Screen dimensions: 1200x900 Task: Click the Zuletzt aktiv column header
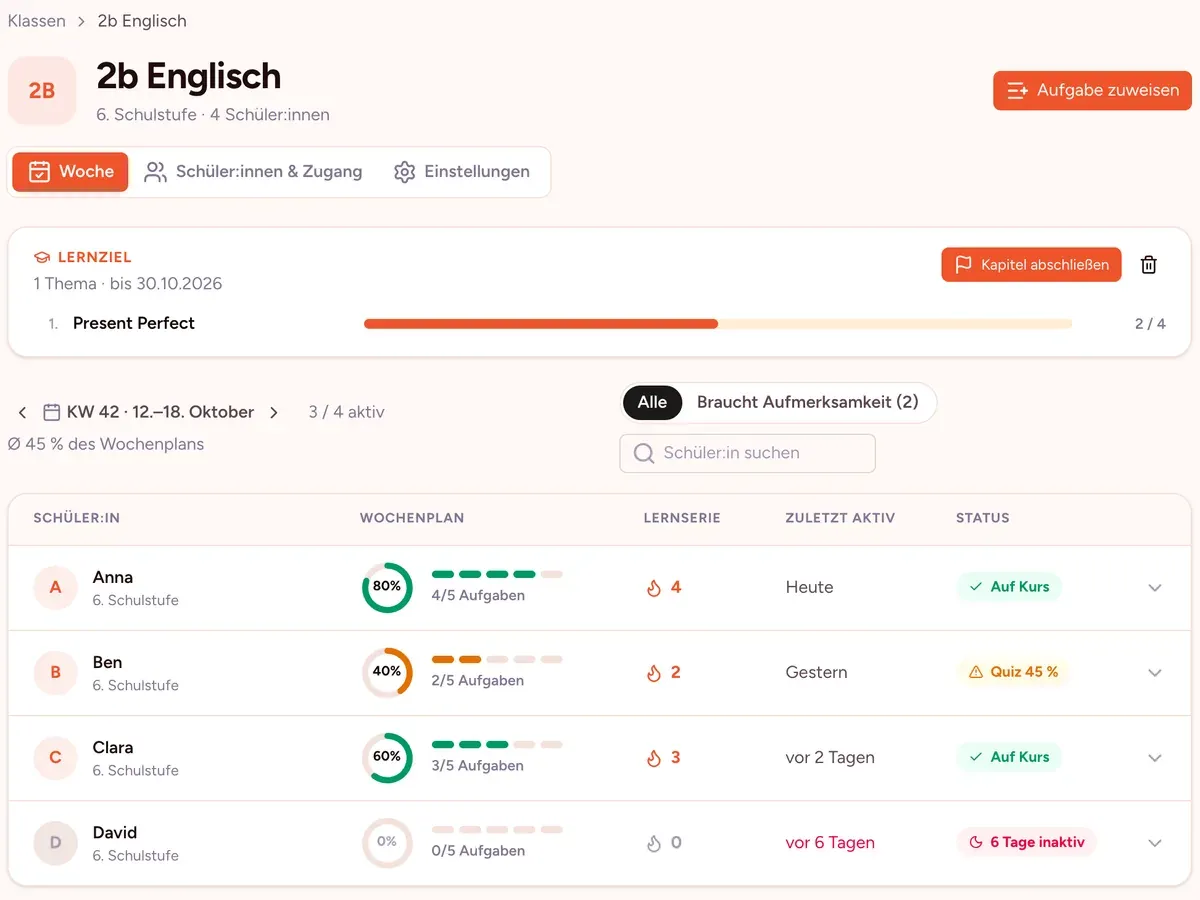(x=840, y=518)
